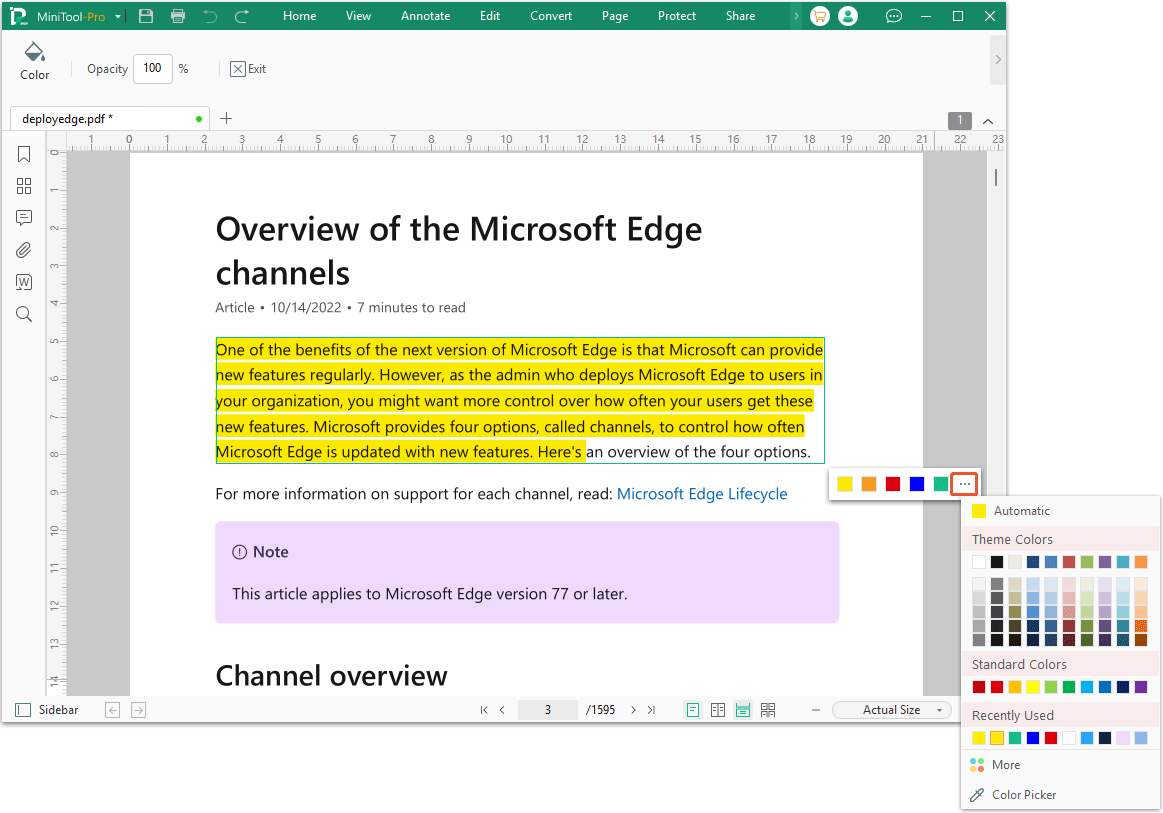
Task: Select the Color Picker option
Action: 1026,794
